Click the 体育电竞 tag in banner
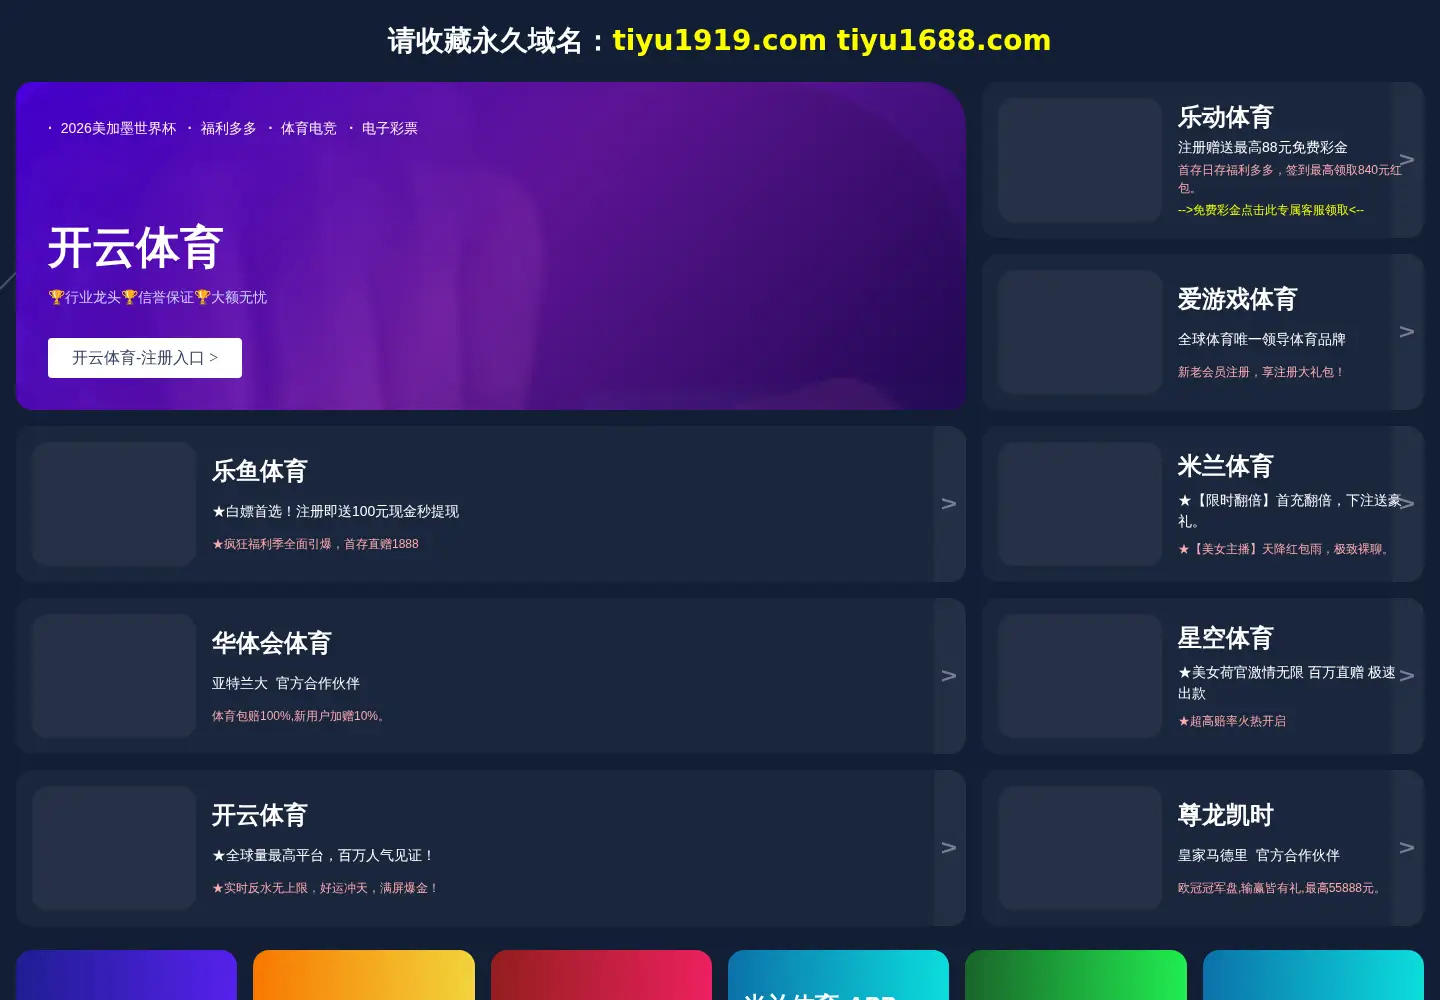The height and width of the screenshot is (1000, 1440). 308,128
